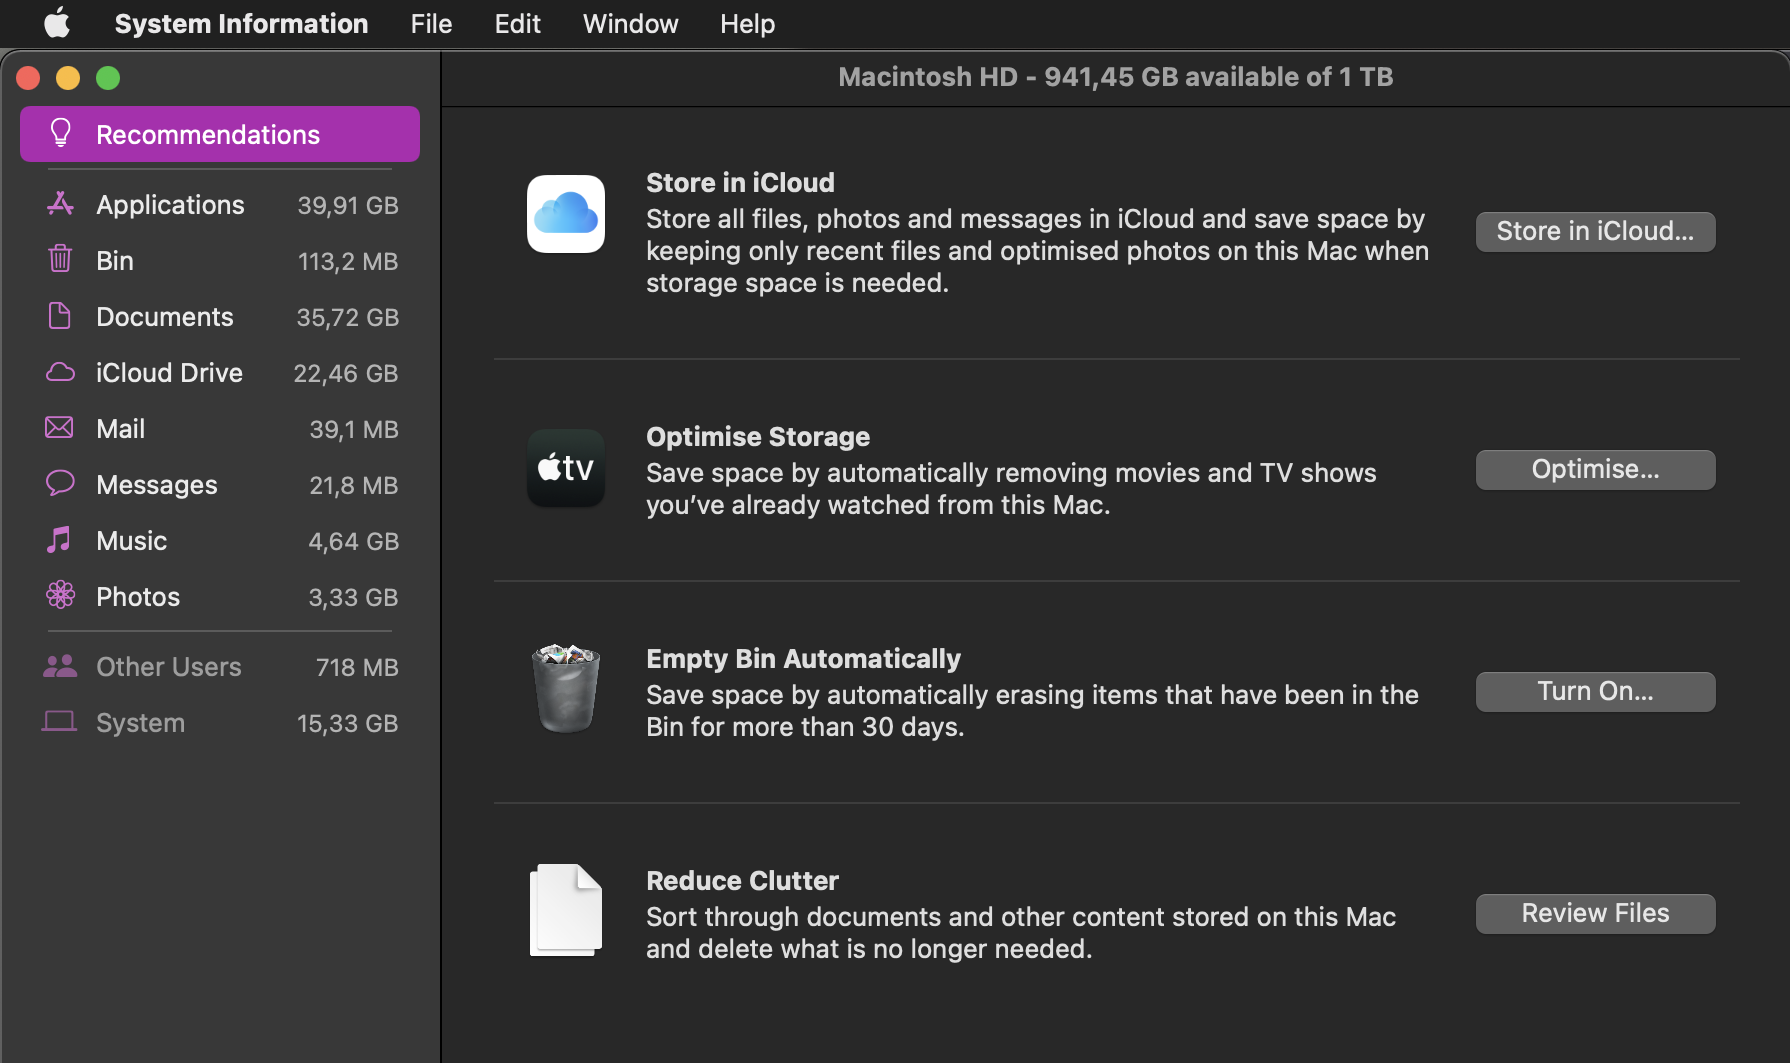Click the Optimise Storage heading

(758, 437)
